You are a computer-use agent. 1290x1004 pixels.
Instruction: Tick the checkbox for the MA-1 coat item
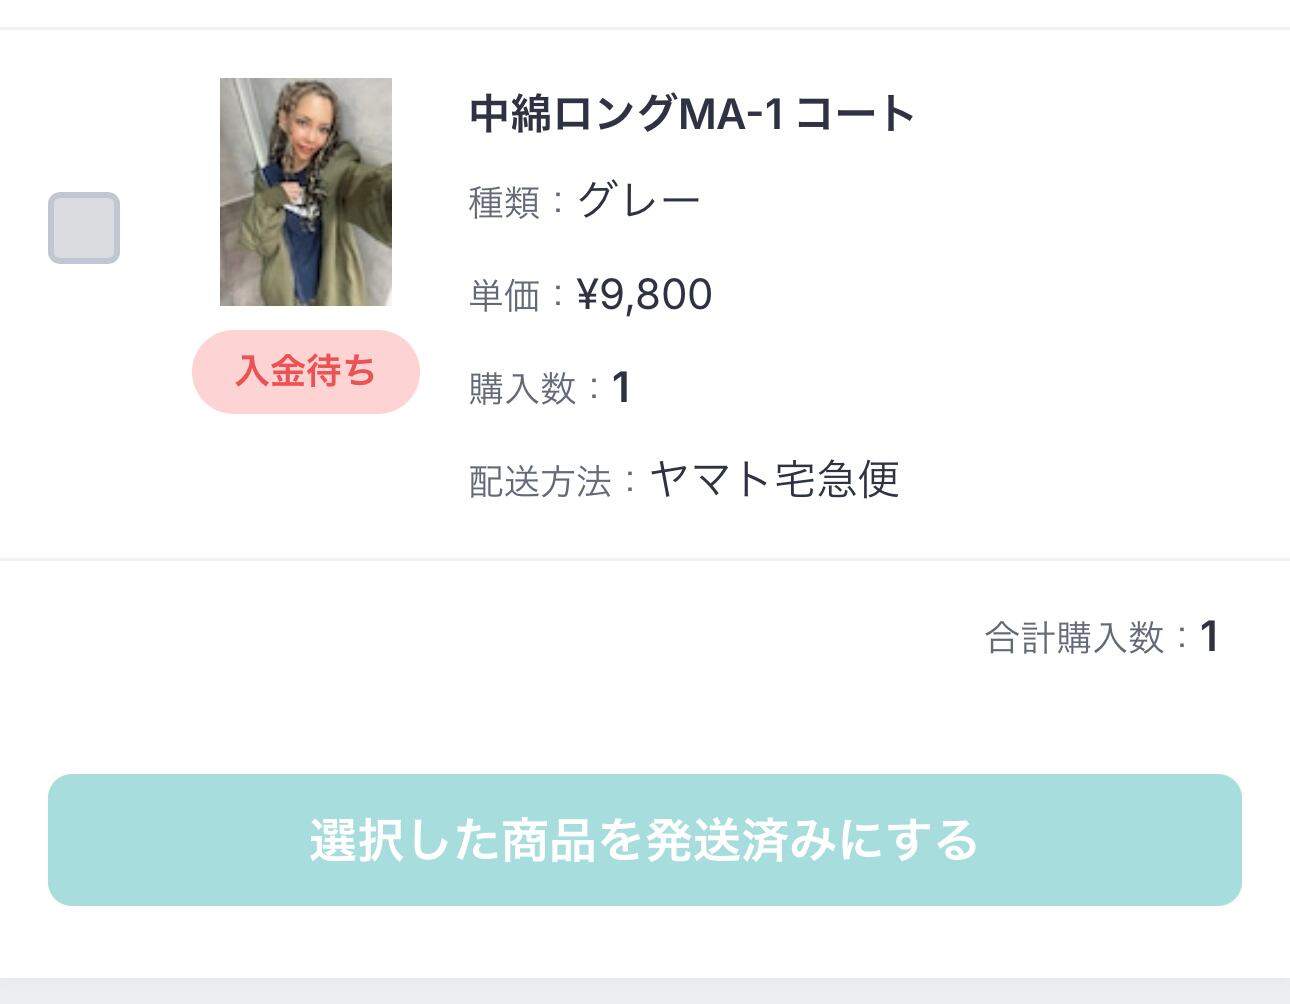coord(84,228)
